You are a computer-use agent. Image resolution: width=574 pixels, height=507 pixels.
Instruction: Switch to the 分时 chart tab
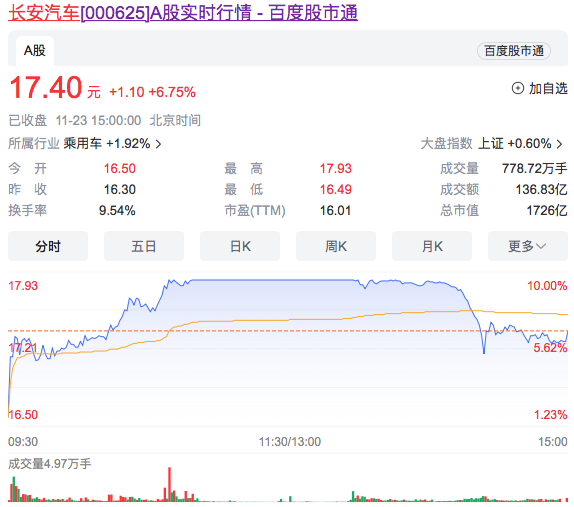coord(48,246)
